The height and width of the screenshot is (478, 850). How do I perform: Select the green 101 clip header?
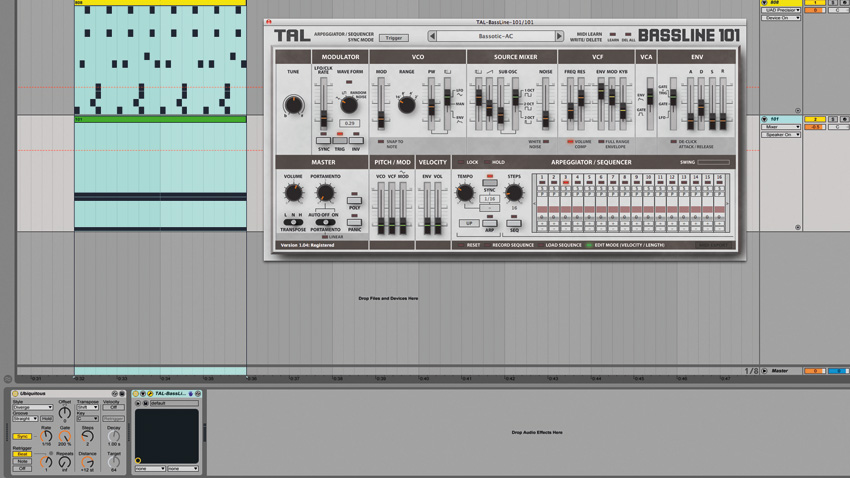tap(160, 119)
